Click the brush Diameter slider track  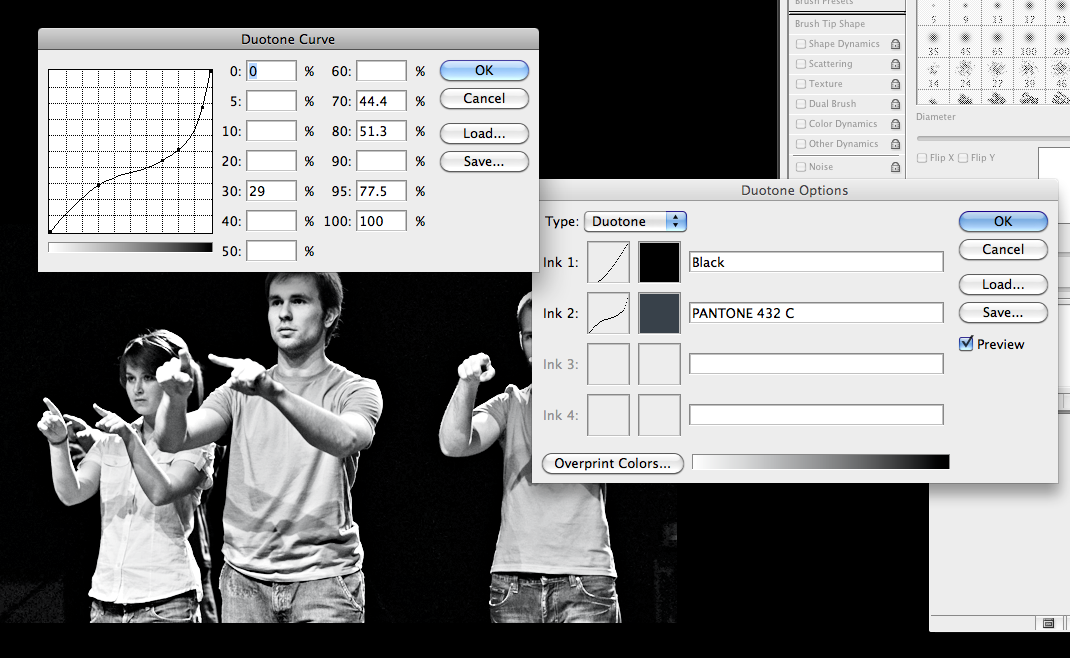[x=993, y=139]
